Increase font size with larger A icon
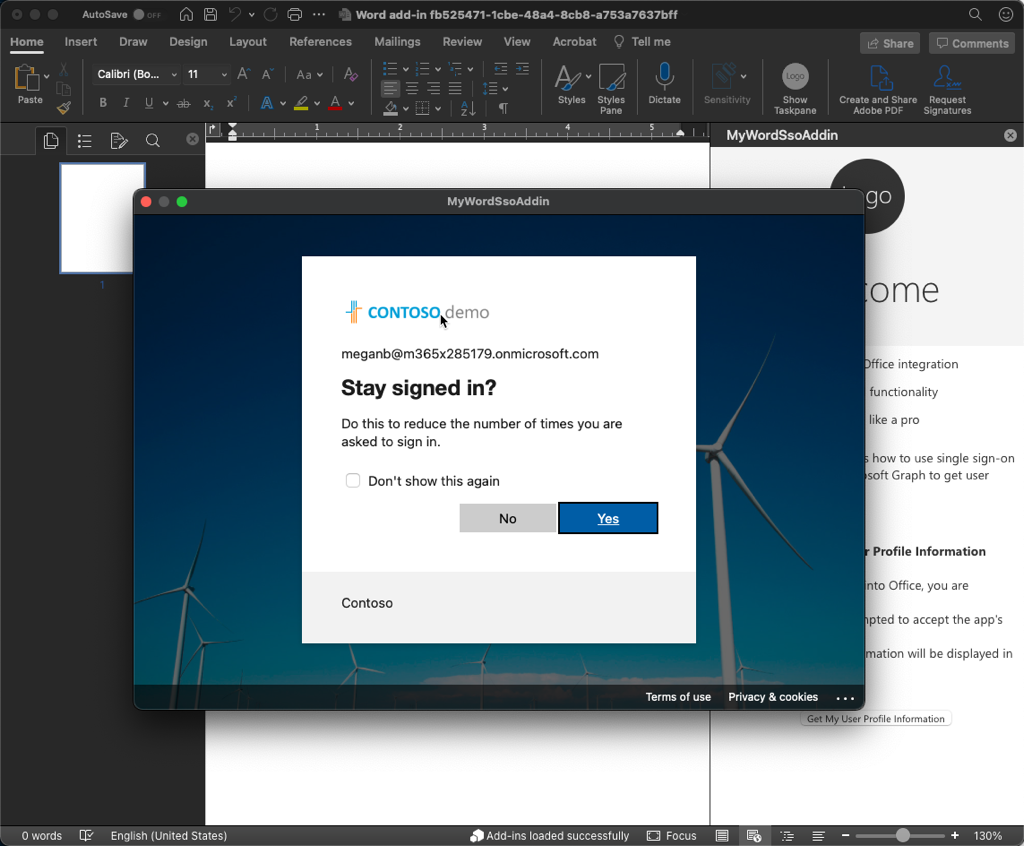 pos(244,74)
